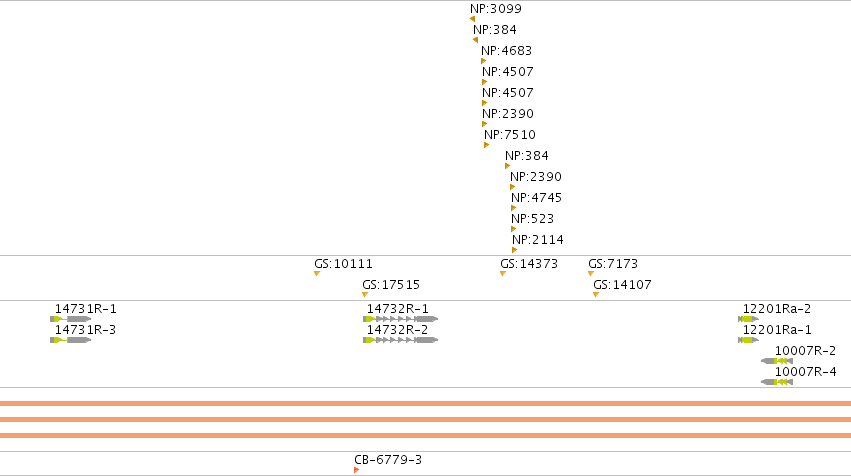The image size is (851, 476).
Task: Click the NP:3099 triangle marker
Action: pos(473,19)
